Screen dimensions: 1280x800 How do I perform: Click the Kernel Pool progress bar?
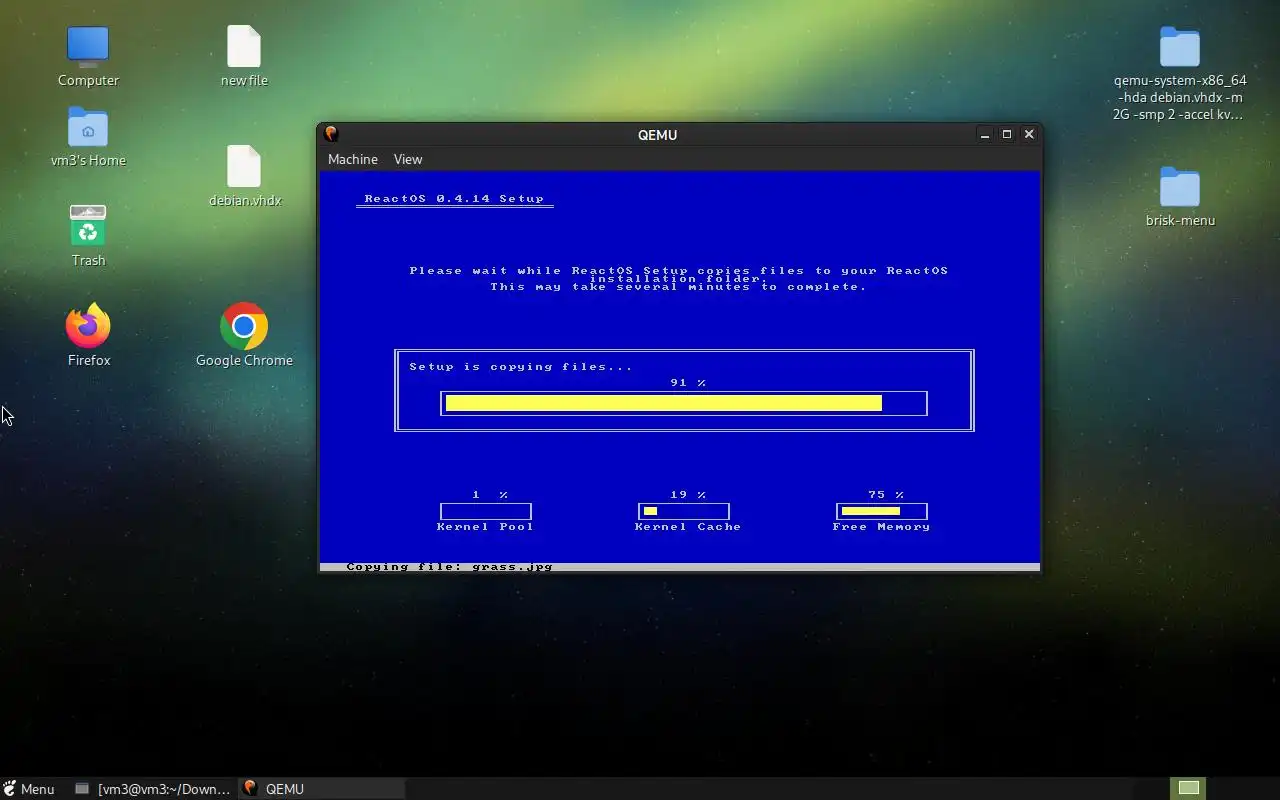click(486, 511)
